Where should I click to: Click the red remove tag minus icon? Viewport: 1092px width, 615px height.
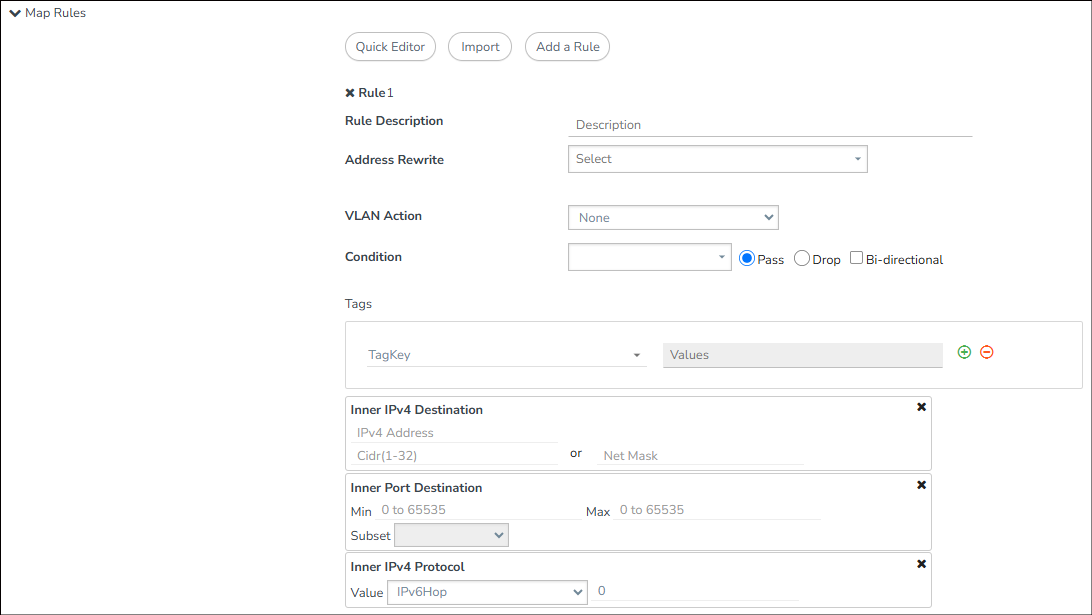[987, 352]
